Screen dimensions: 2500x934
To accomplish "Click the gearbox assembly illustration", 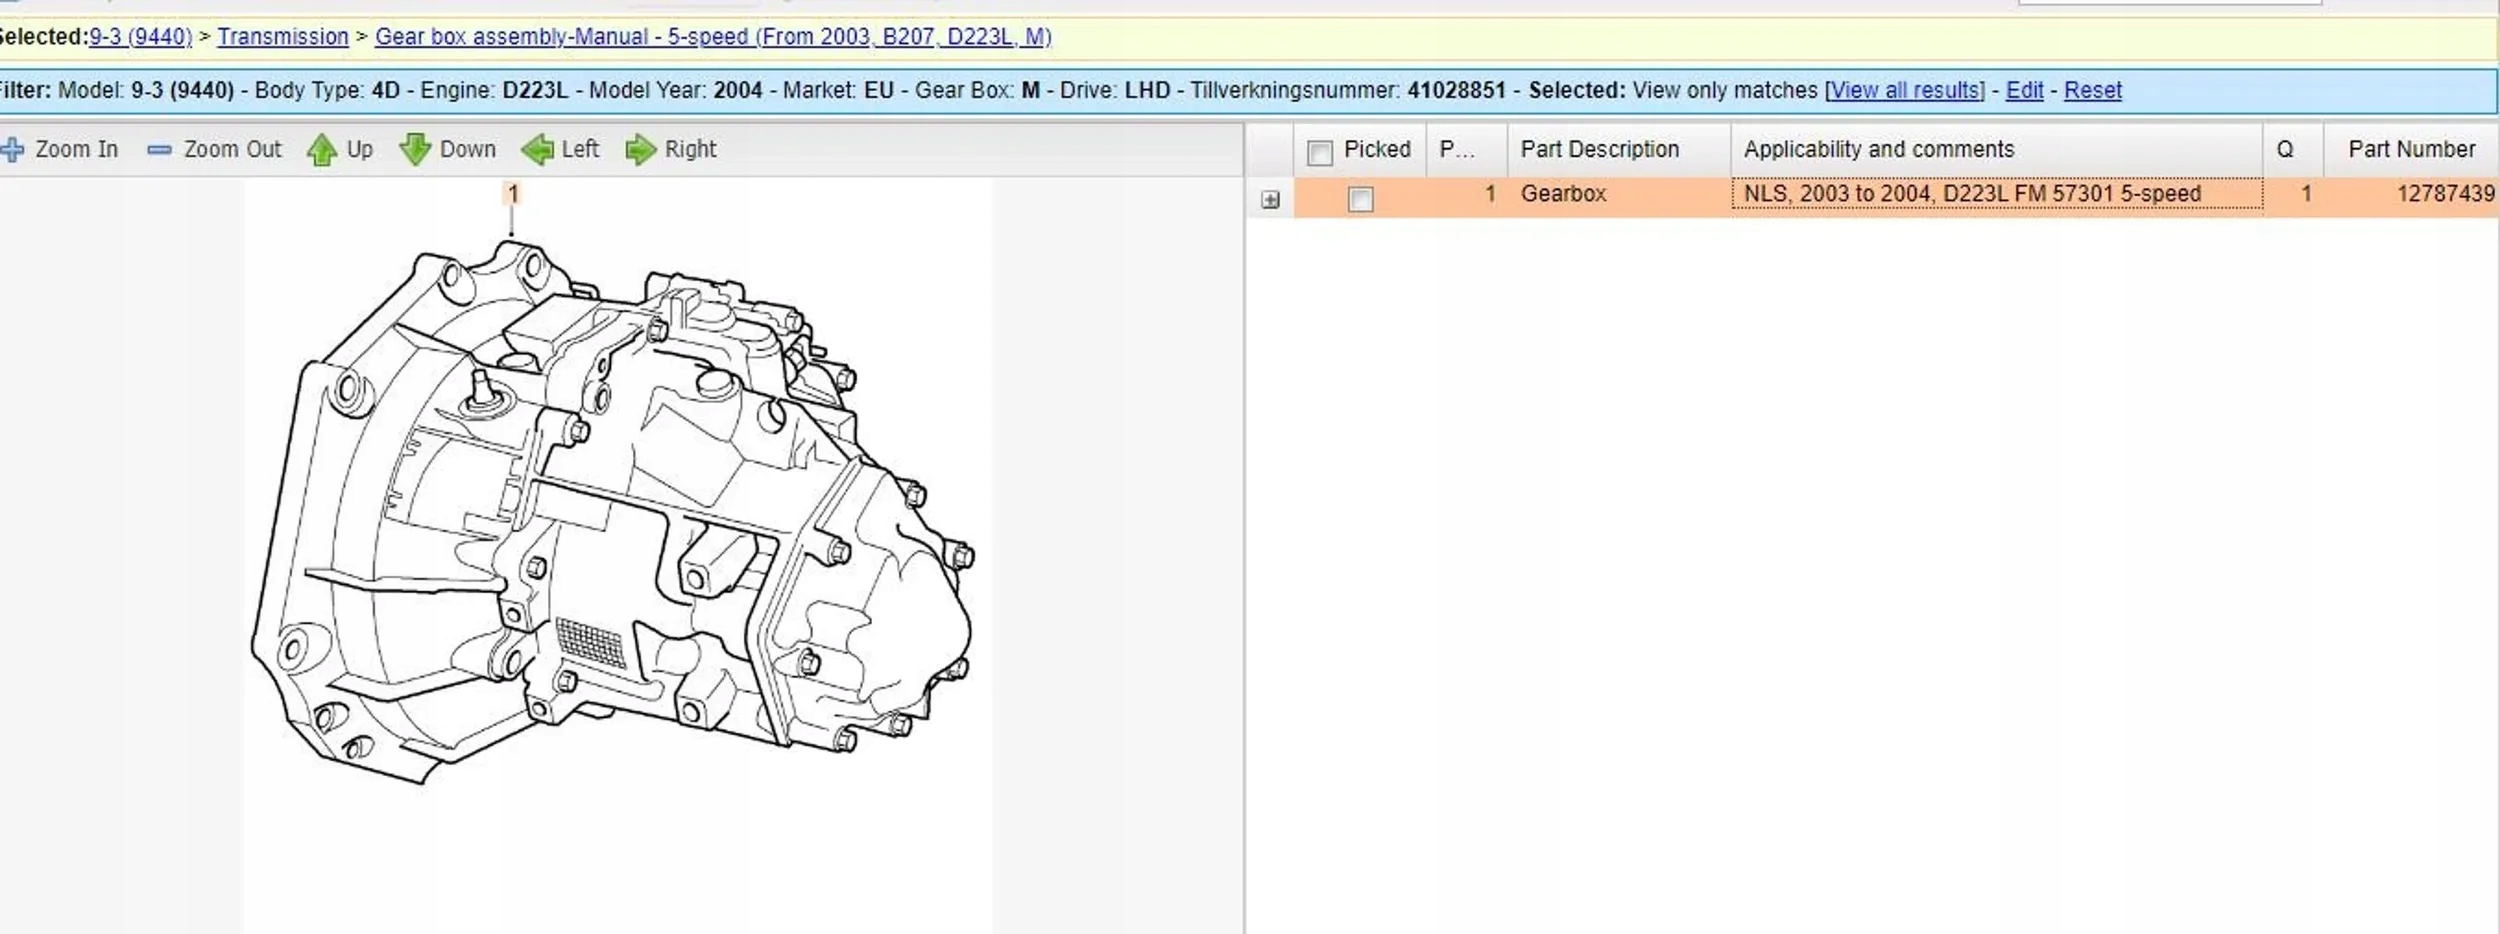I will 613,512.
